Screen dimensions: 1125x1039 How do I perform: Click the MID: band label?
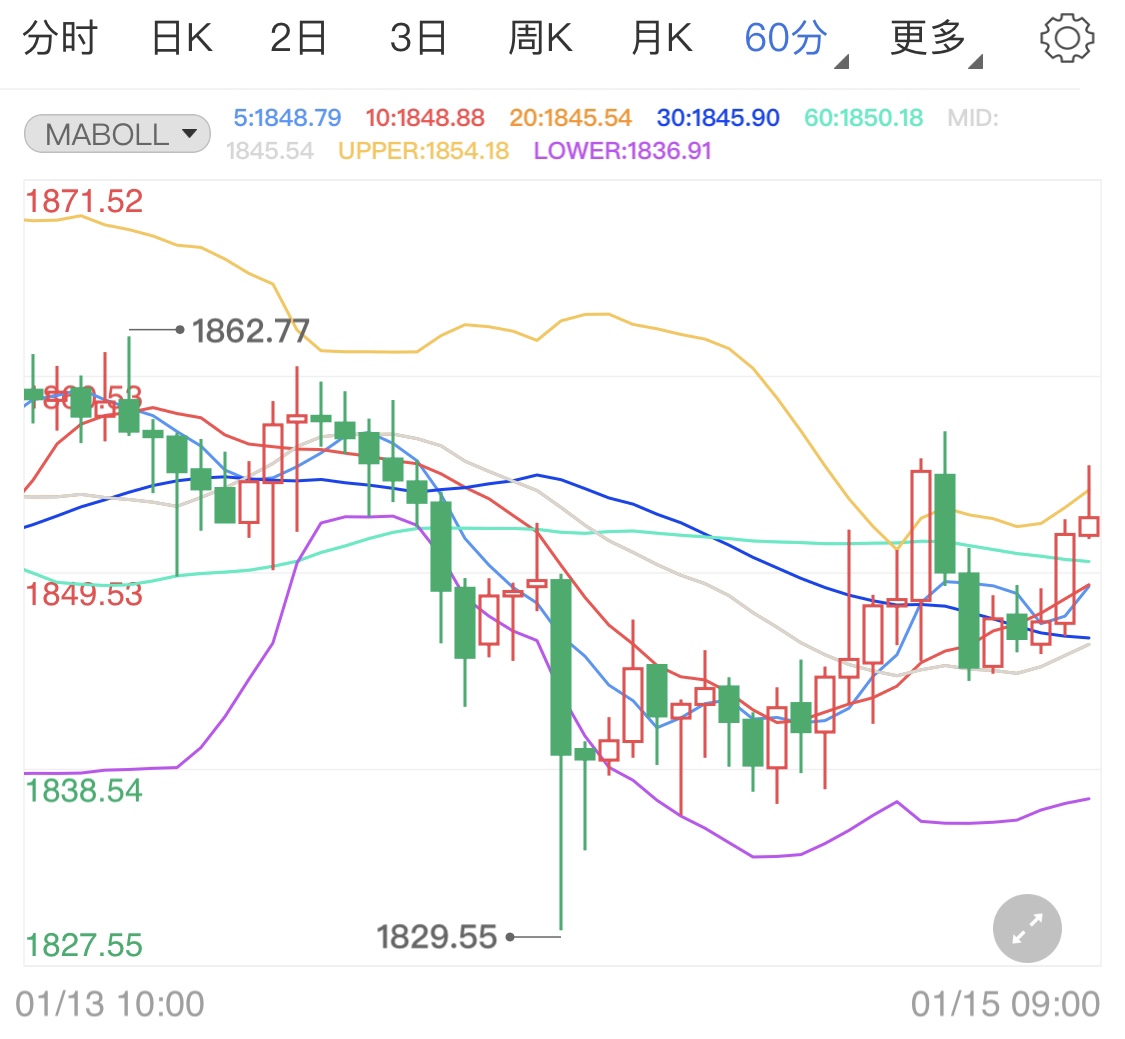click(973, 118)
